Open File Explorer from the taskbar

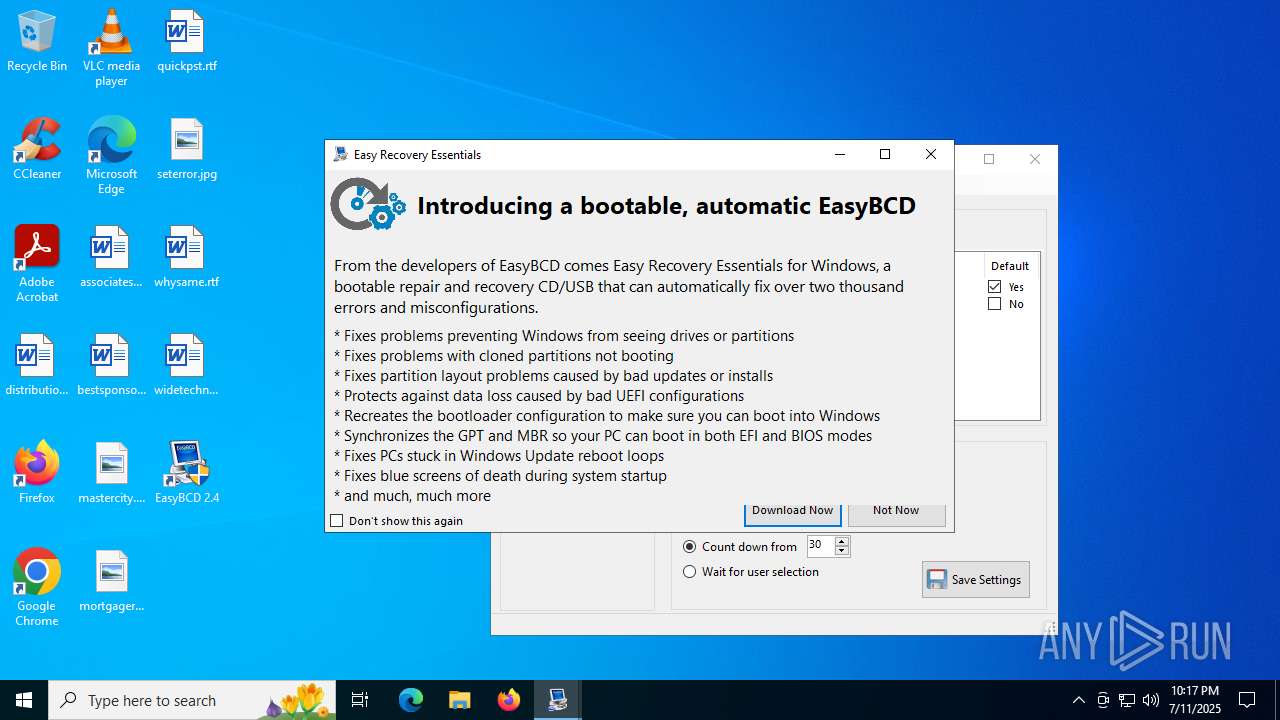(459, 700)
